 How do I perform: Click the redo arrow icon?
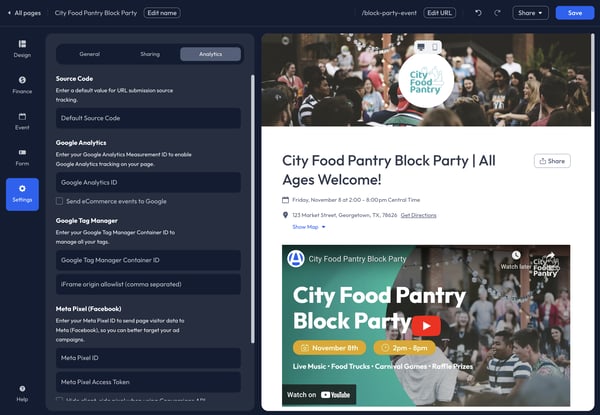(x=497, y=13)
